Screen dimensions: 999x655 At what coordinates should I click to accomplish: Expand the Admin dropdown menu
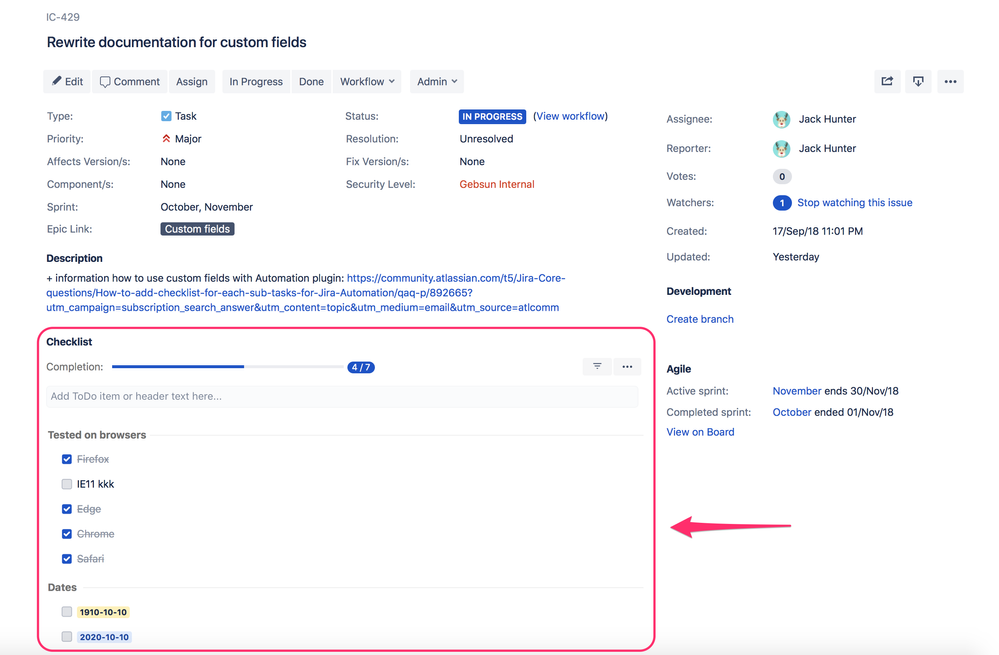coord(437,82)
